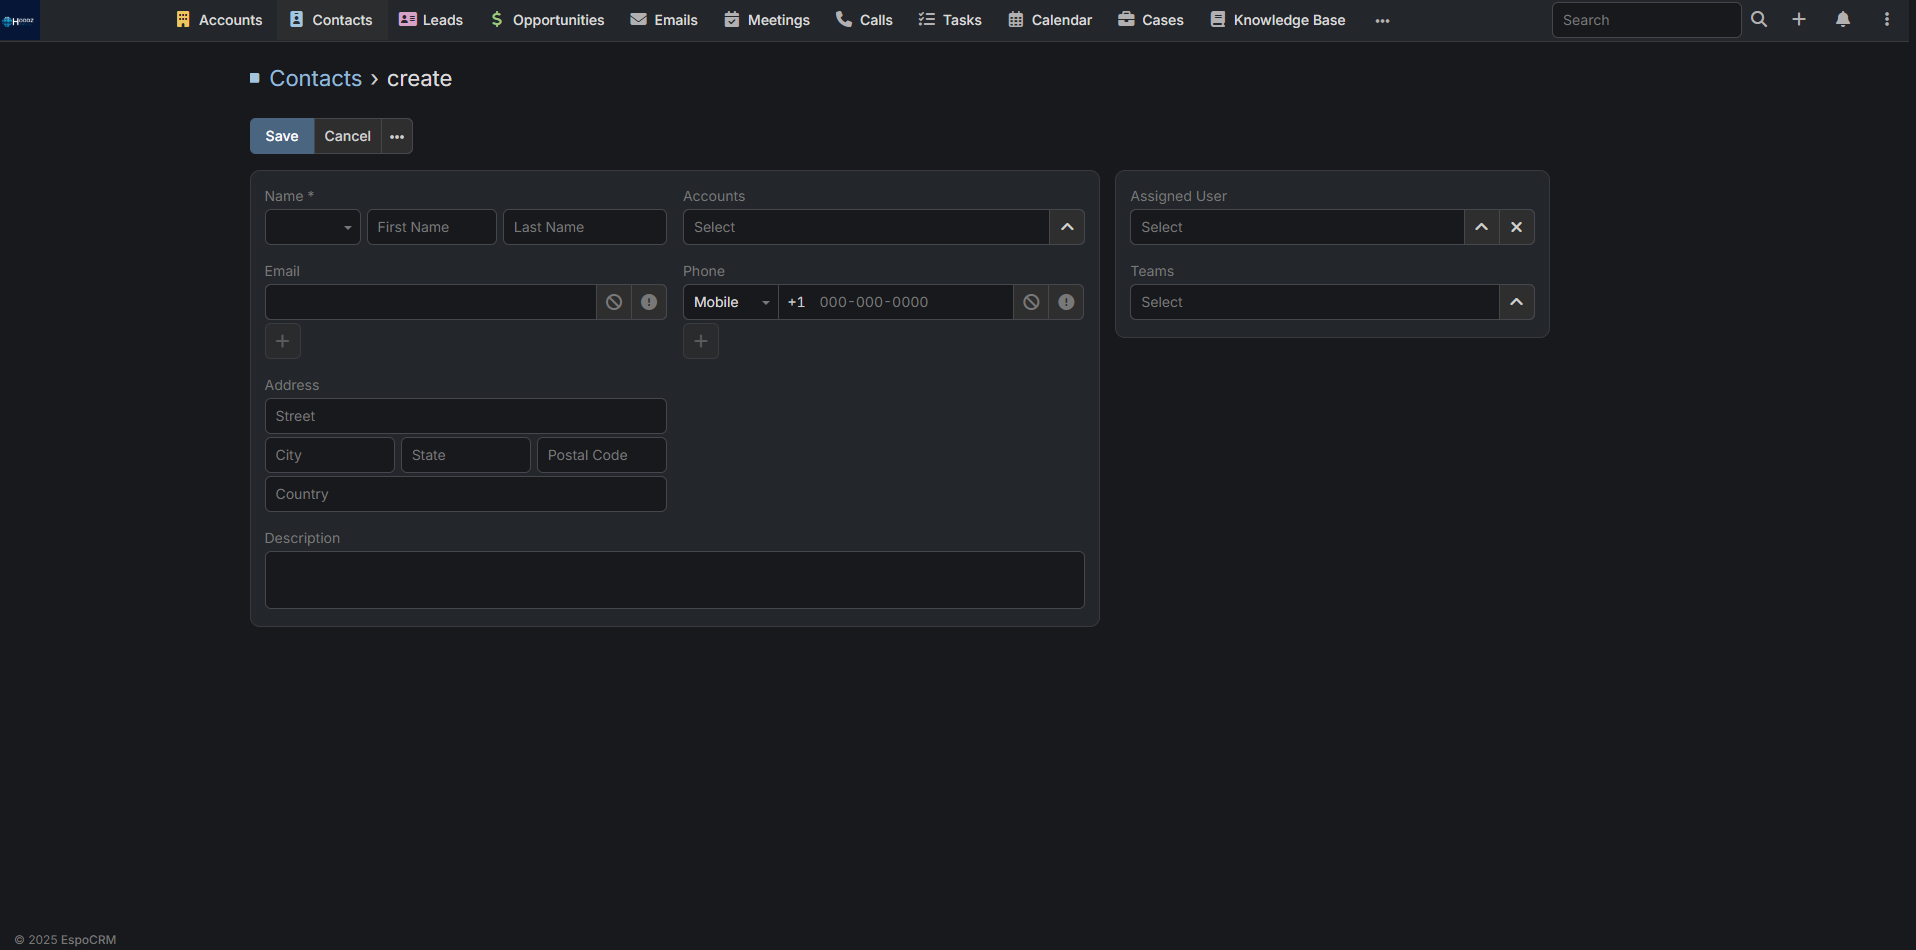Click the Description text area
This screenshot has width=1916, height=950.
[x=675, y=580]
